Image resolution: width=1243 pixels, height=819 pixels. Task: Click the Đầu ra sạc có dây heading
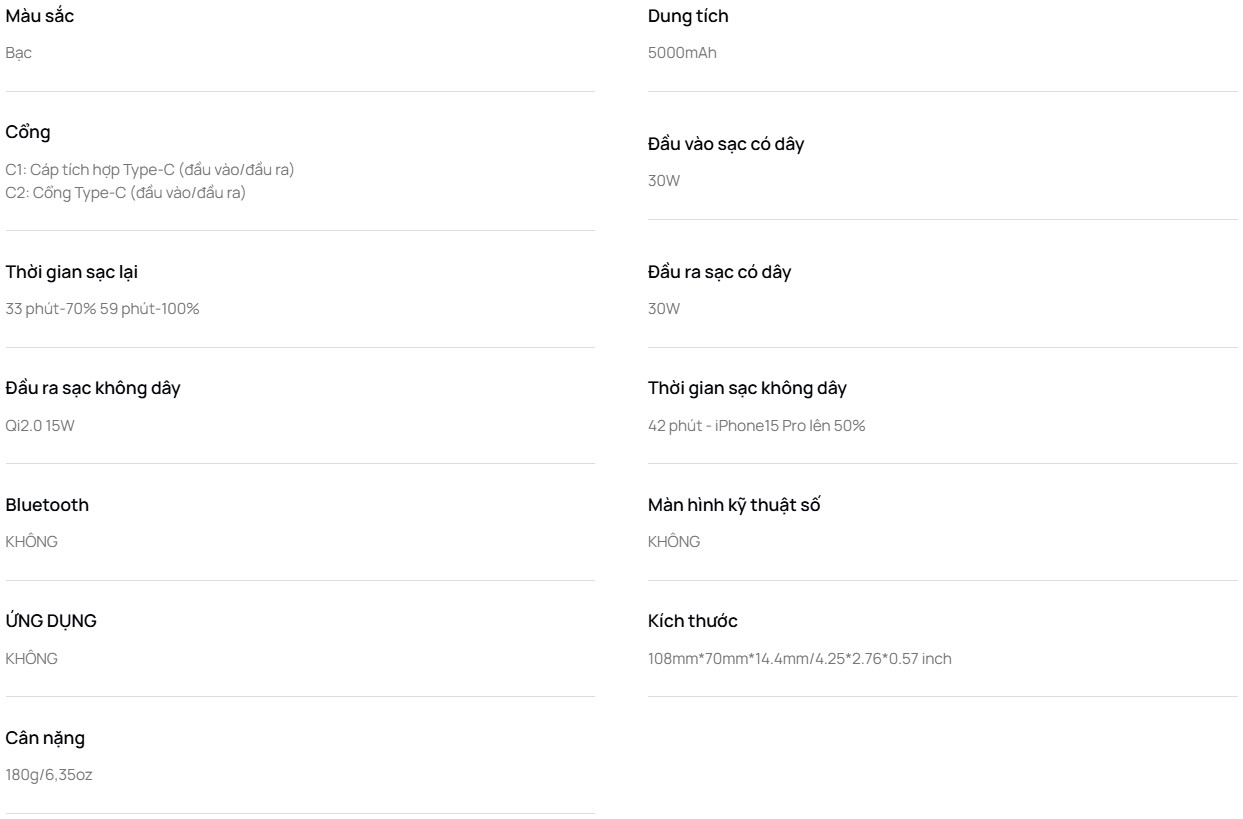click(719, 272)
